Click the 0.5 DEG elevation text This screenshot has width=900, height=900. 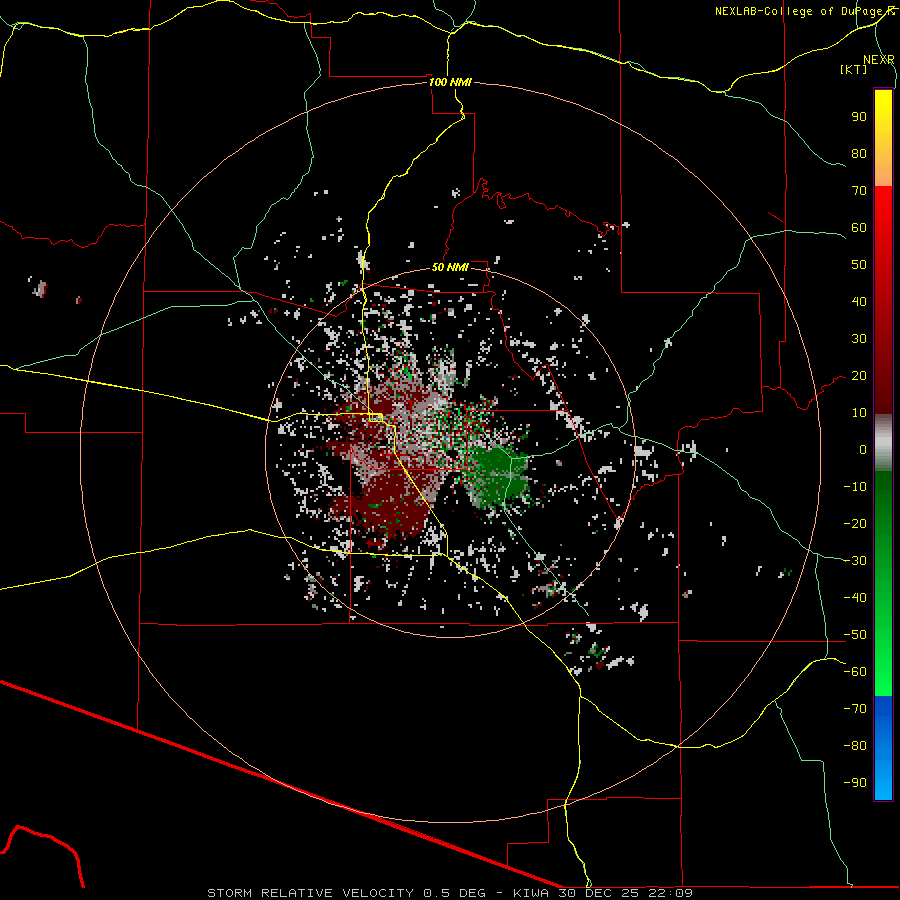[455, 893]
